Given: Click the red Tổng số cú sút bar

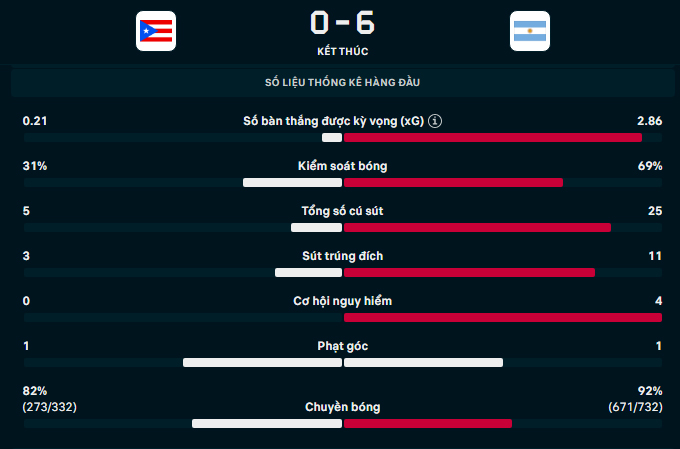Looking at the screenshot, I should tap(477, 228).
